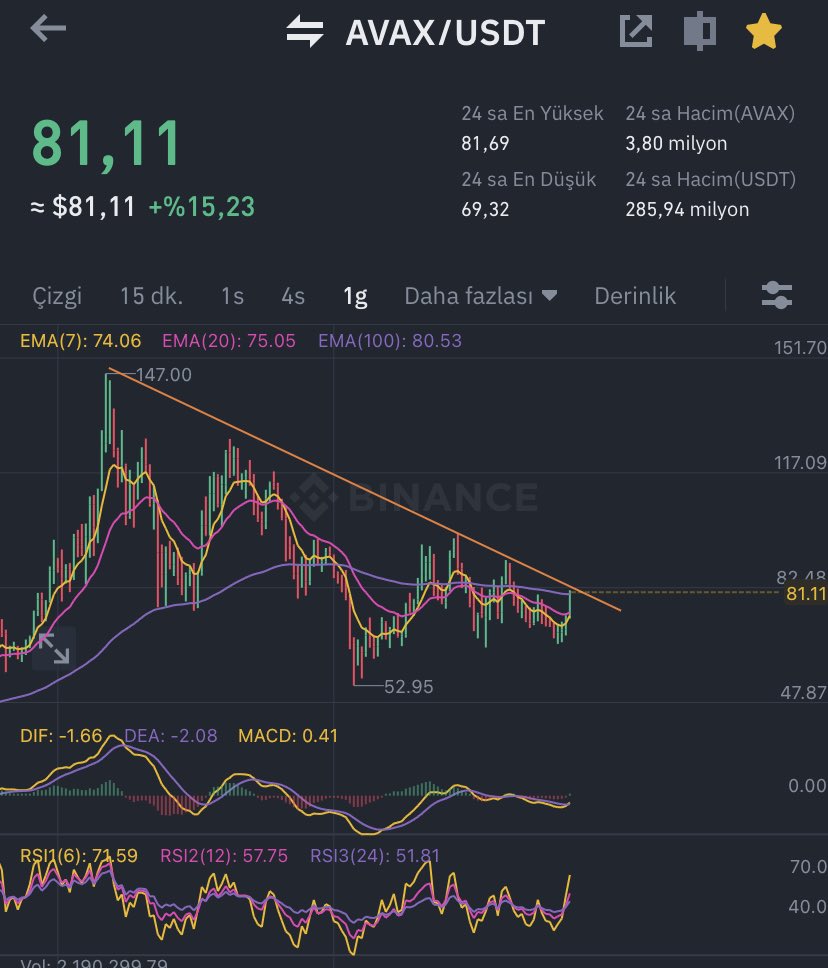
Task: Open the share chart icon
Action: [x=636, y=30]
